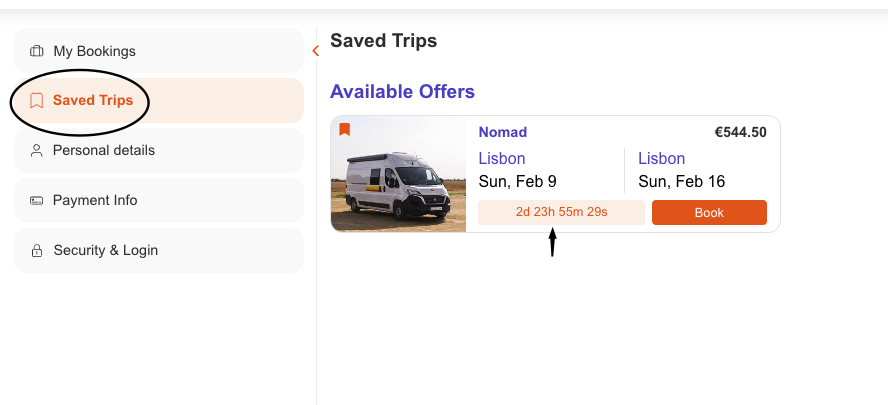Collapse the sidebar with the orange chevron
This screenshot has width=888, height=405.
[315, 50]
